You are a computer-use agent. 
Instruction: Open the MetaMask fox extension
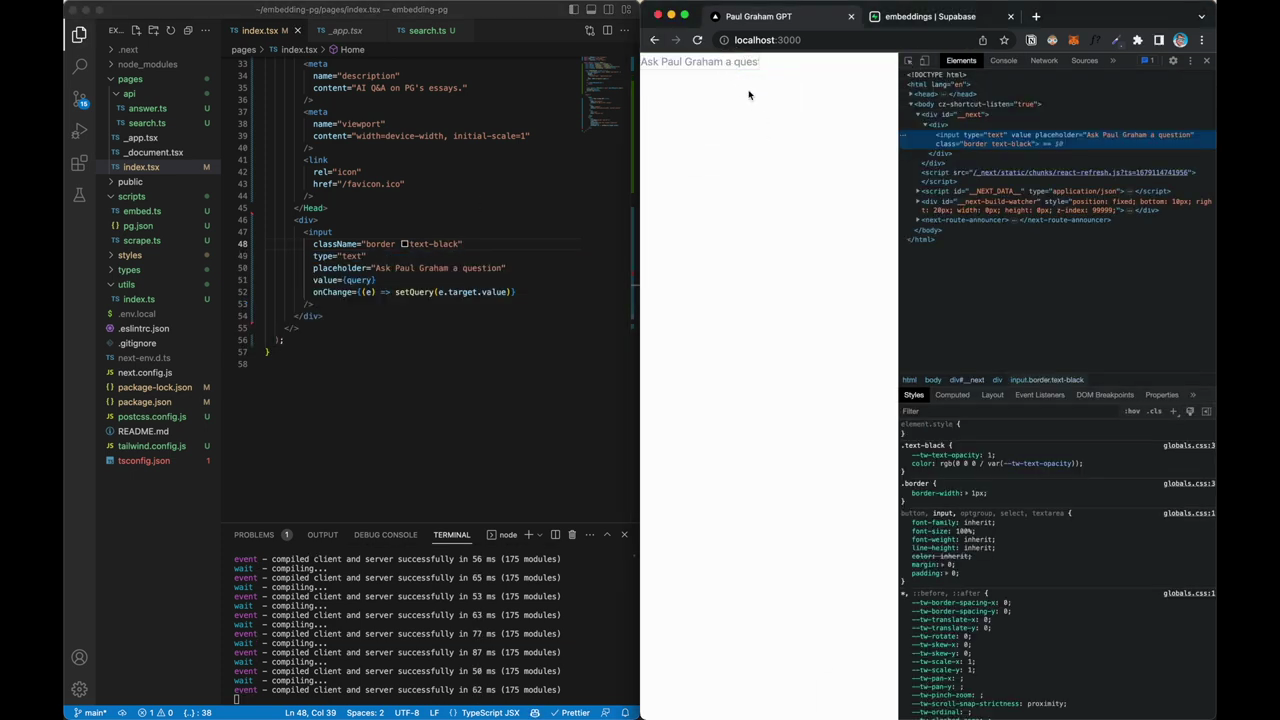click(x=1073, y=40)
